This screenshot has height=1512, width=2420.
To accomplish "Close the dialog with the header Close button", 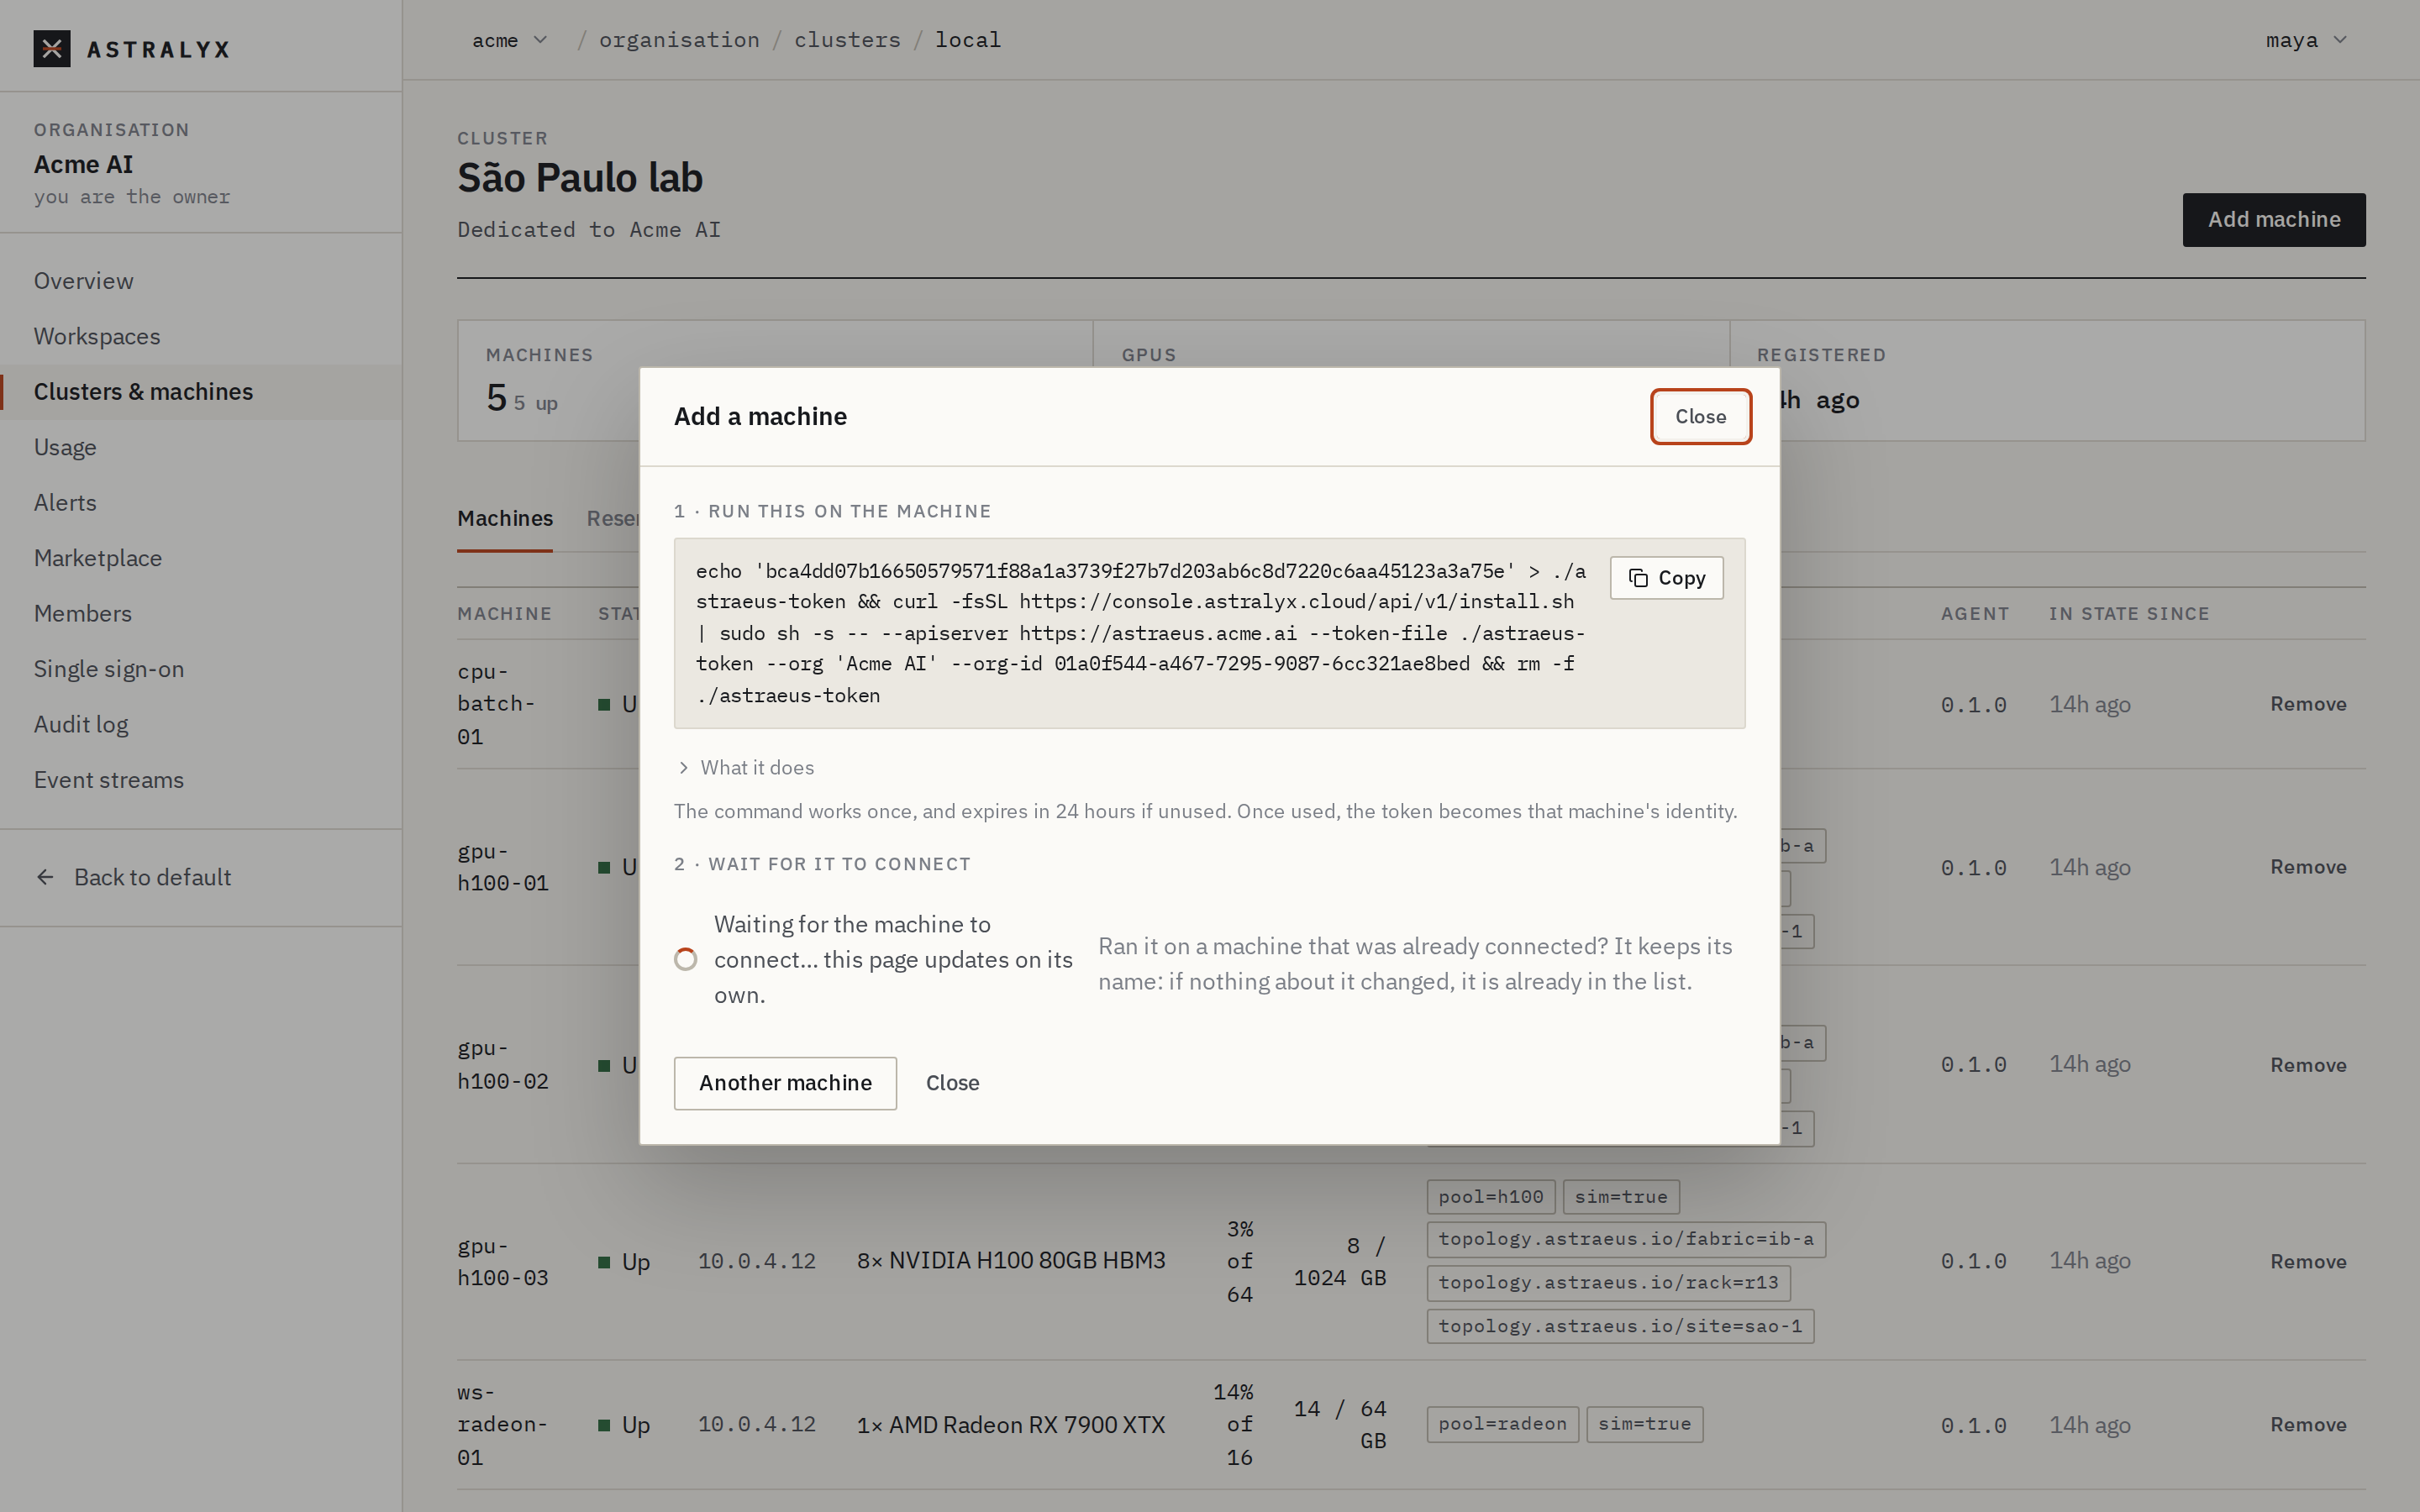I will (1700, 417).
